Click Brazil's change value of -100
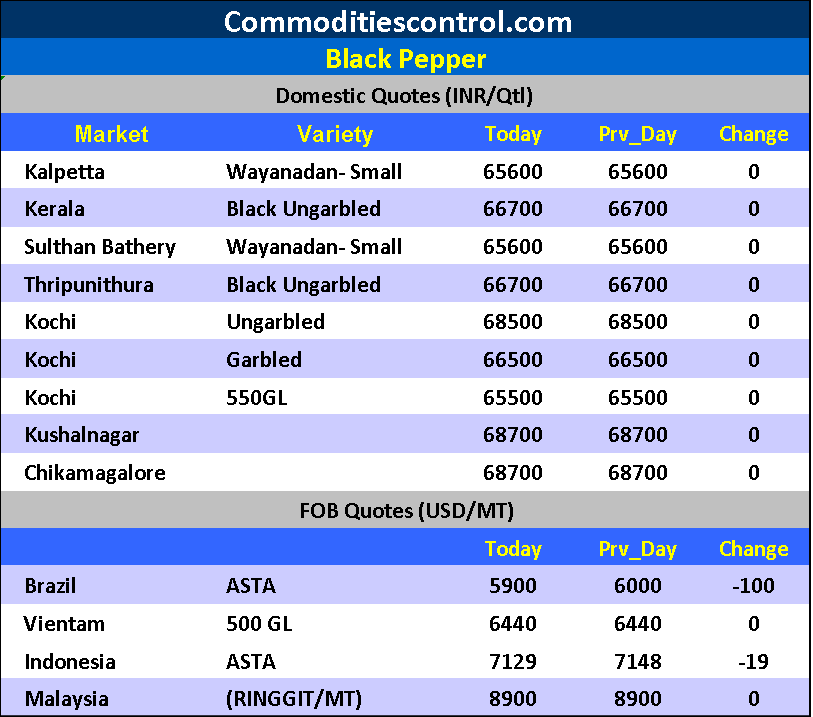Viewport: 813px width, 717px height. (753, 586)
